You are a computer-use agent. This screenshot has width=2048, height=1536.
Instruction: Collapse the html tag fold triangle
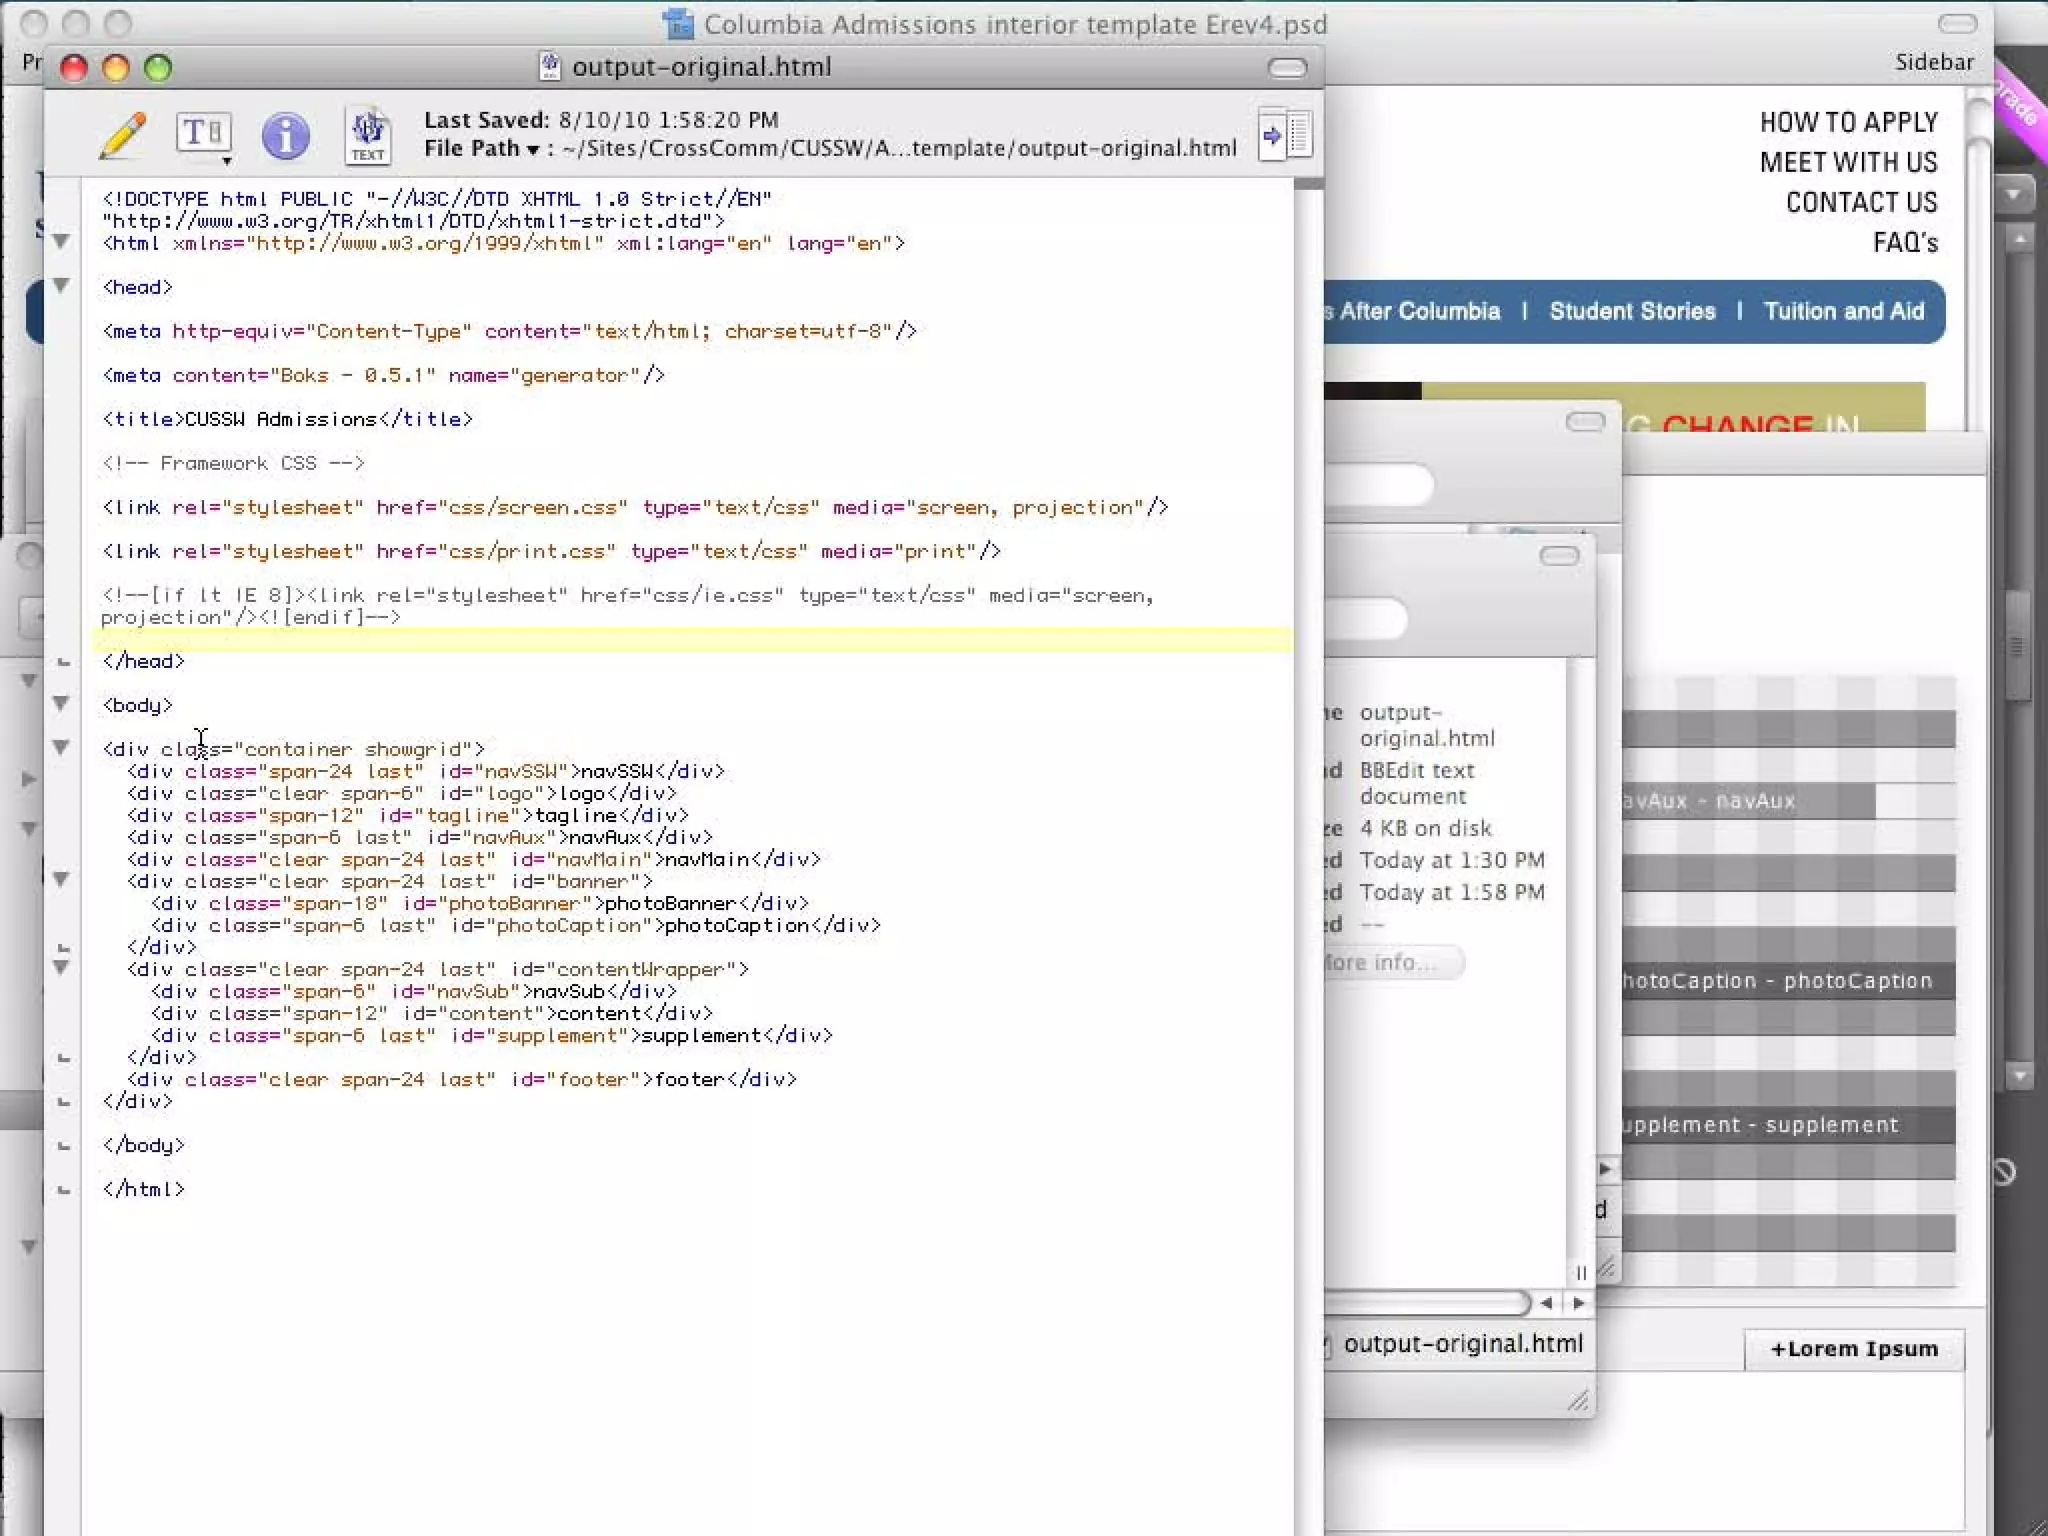click(x=61, y=242)
